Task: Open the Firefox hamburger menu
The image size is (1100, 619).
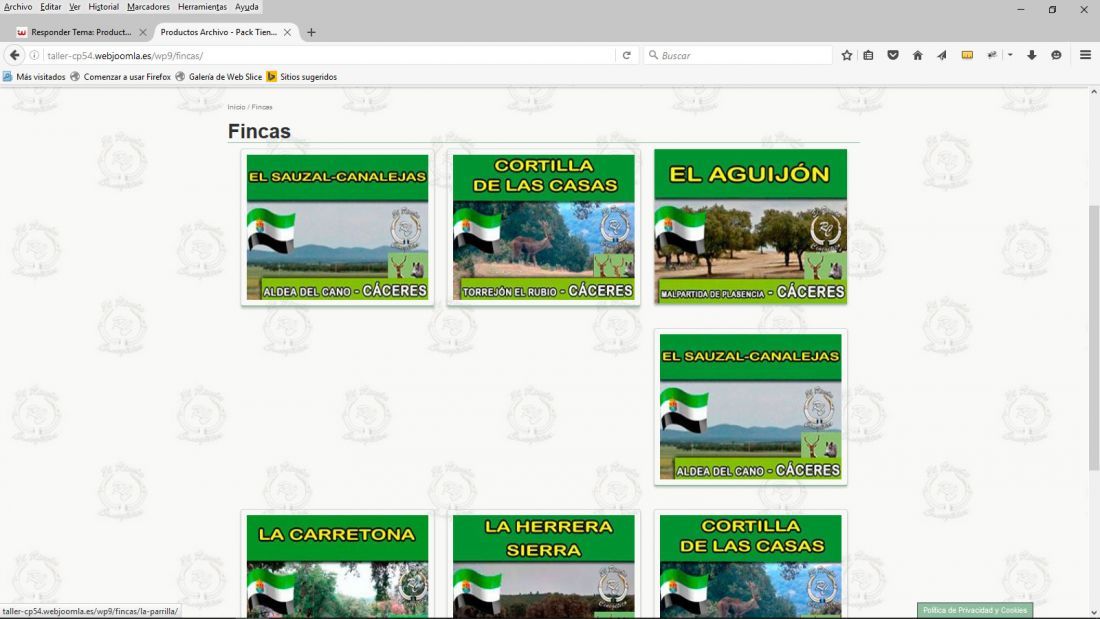Action: [x=1085, y=55]
